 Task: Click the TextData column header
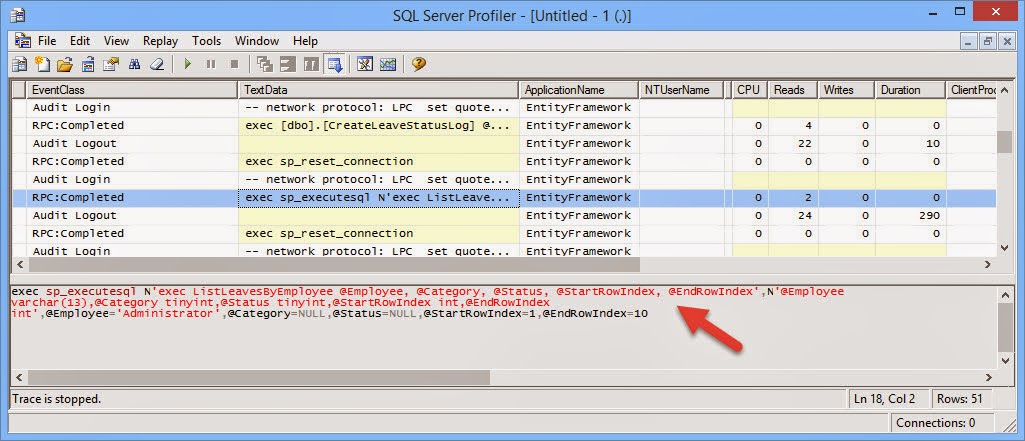[x=378, y=90]
